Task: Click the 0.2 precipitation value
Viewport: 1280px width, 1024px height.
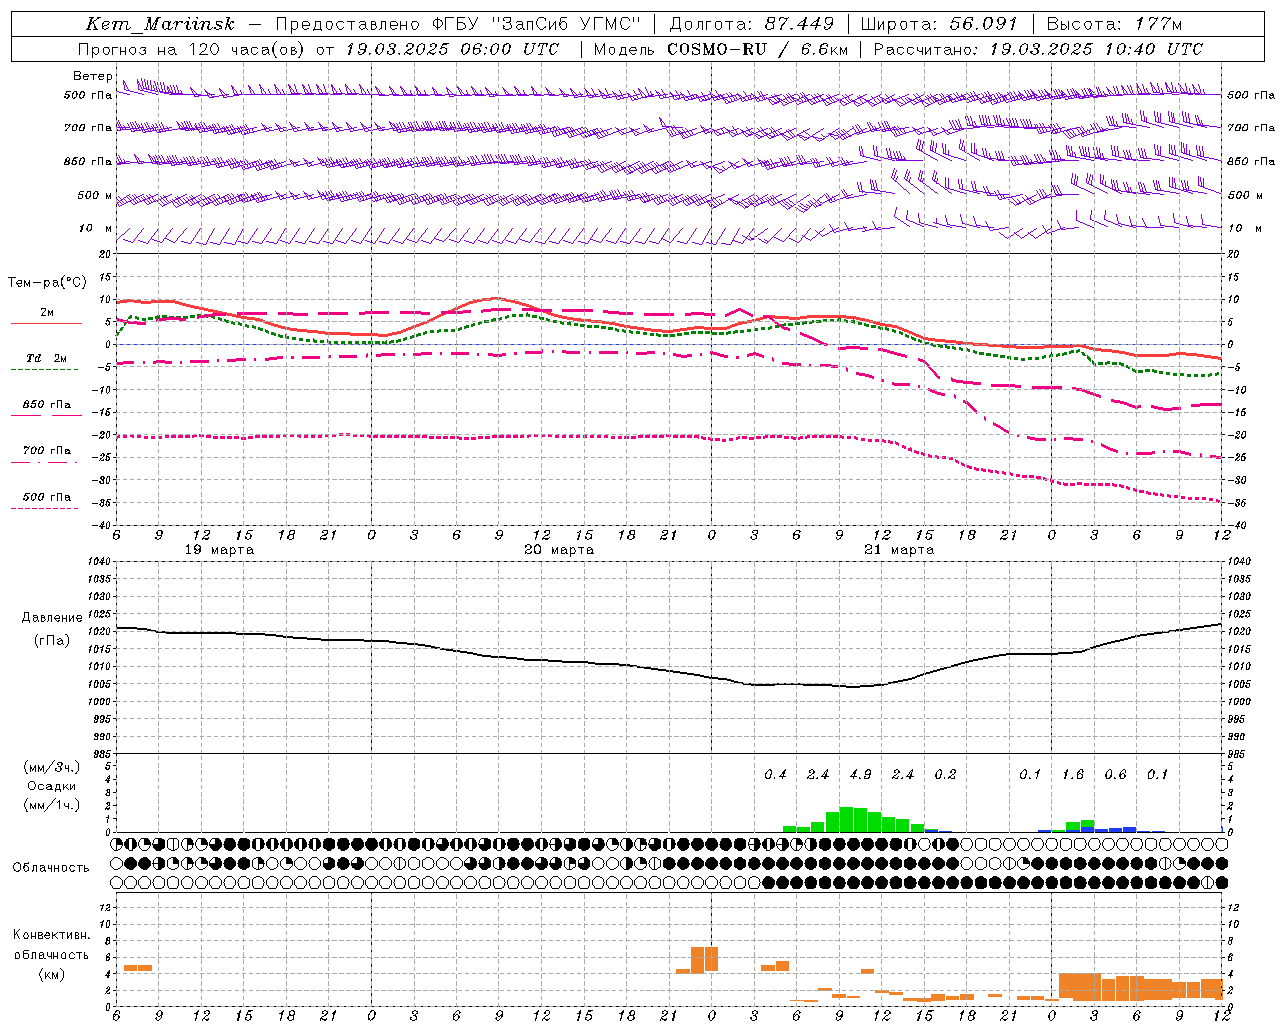Action: point(945,775)
